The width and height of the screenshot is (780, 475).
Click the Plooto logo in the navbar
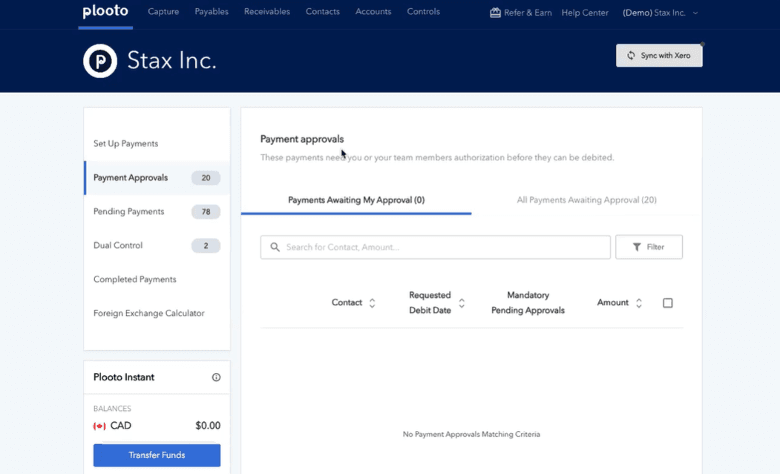coord(105,11)
